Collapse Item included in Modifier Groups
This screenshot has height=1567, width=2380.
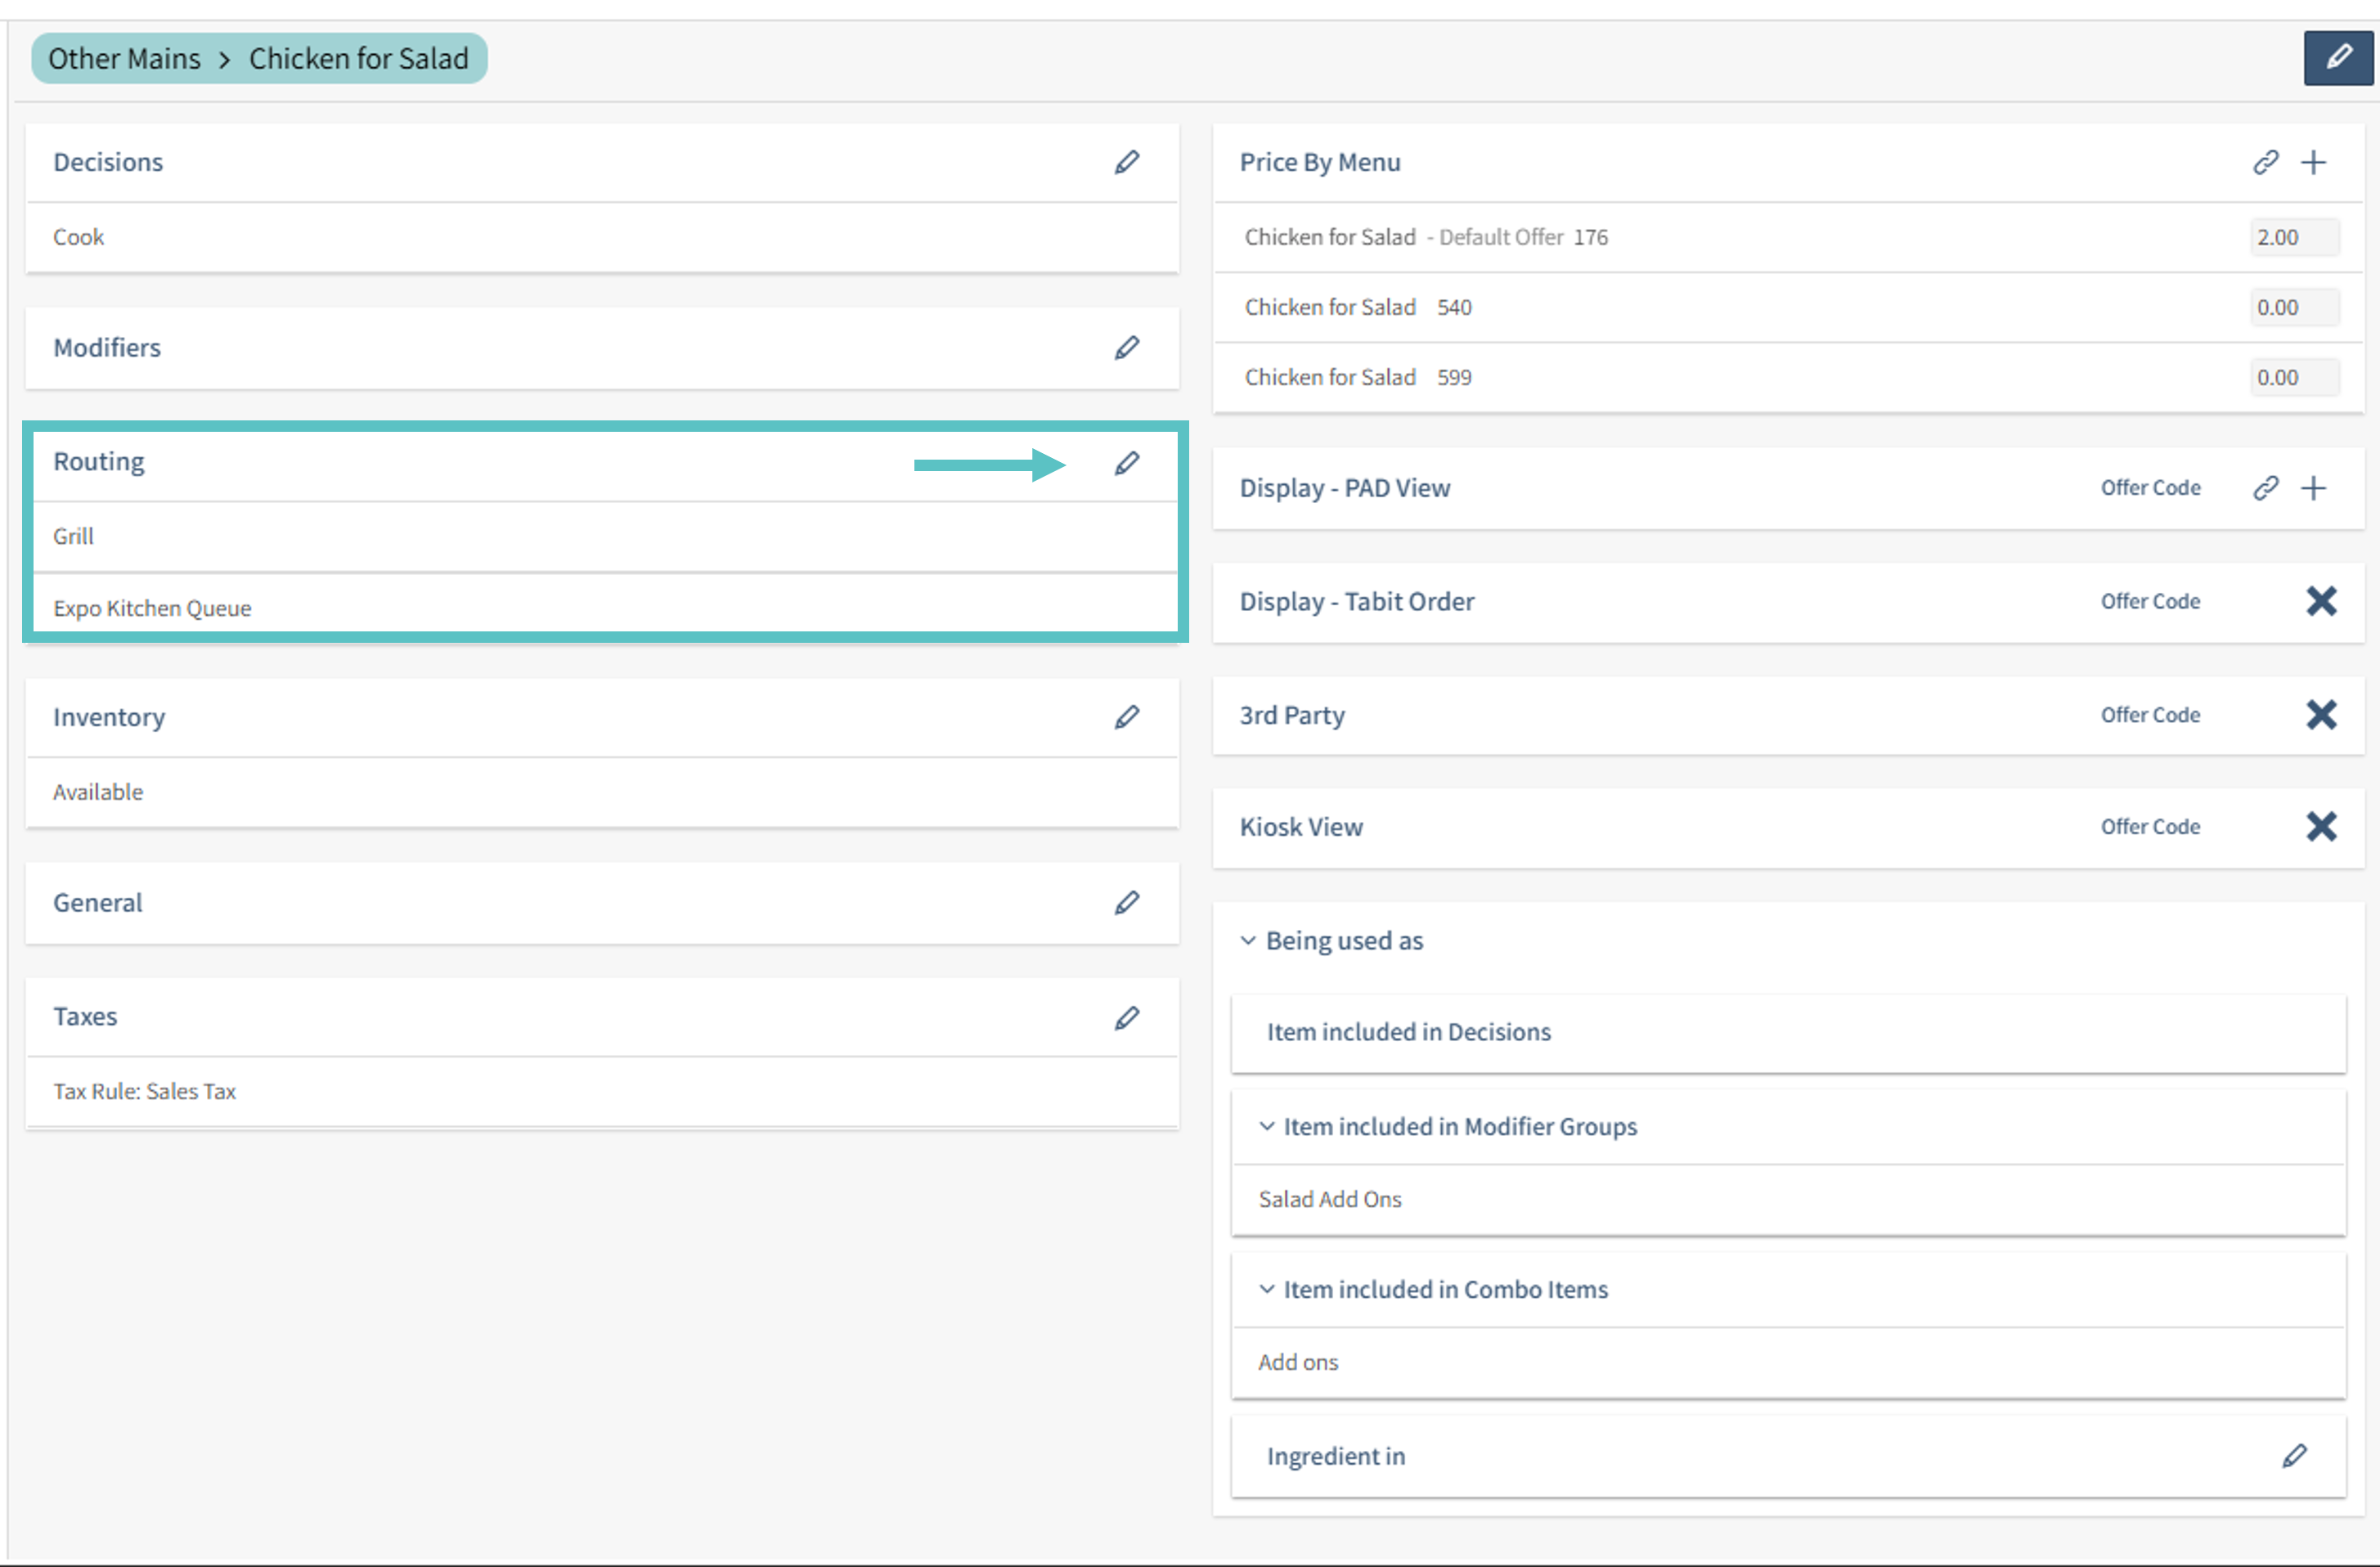click(x=1266, y=1126)
